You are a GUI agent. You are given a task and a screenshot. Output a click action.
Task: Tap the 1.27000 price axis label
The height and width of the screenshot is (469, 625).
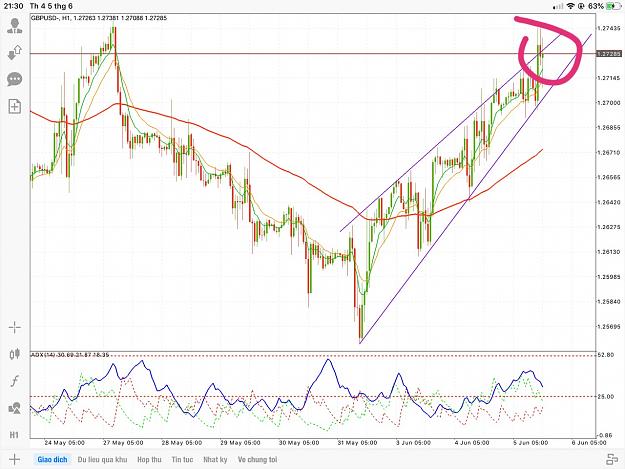point(609,103)
